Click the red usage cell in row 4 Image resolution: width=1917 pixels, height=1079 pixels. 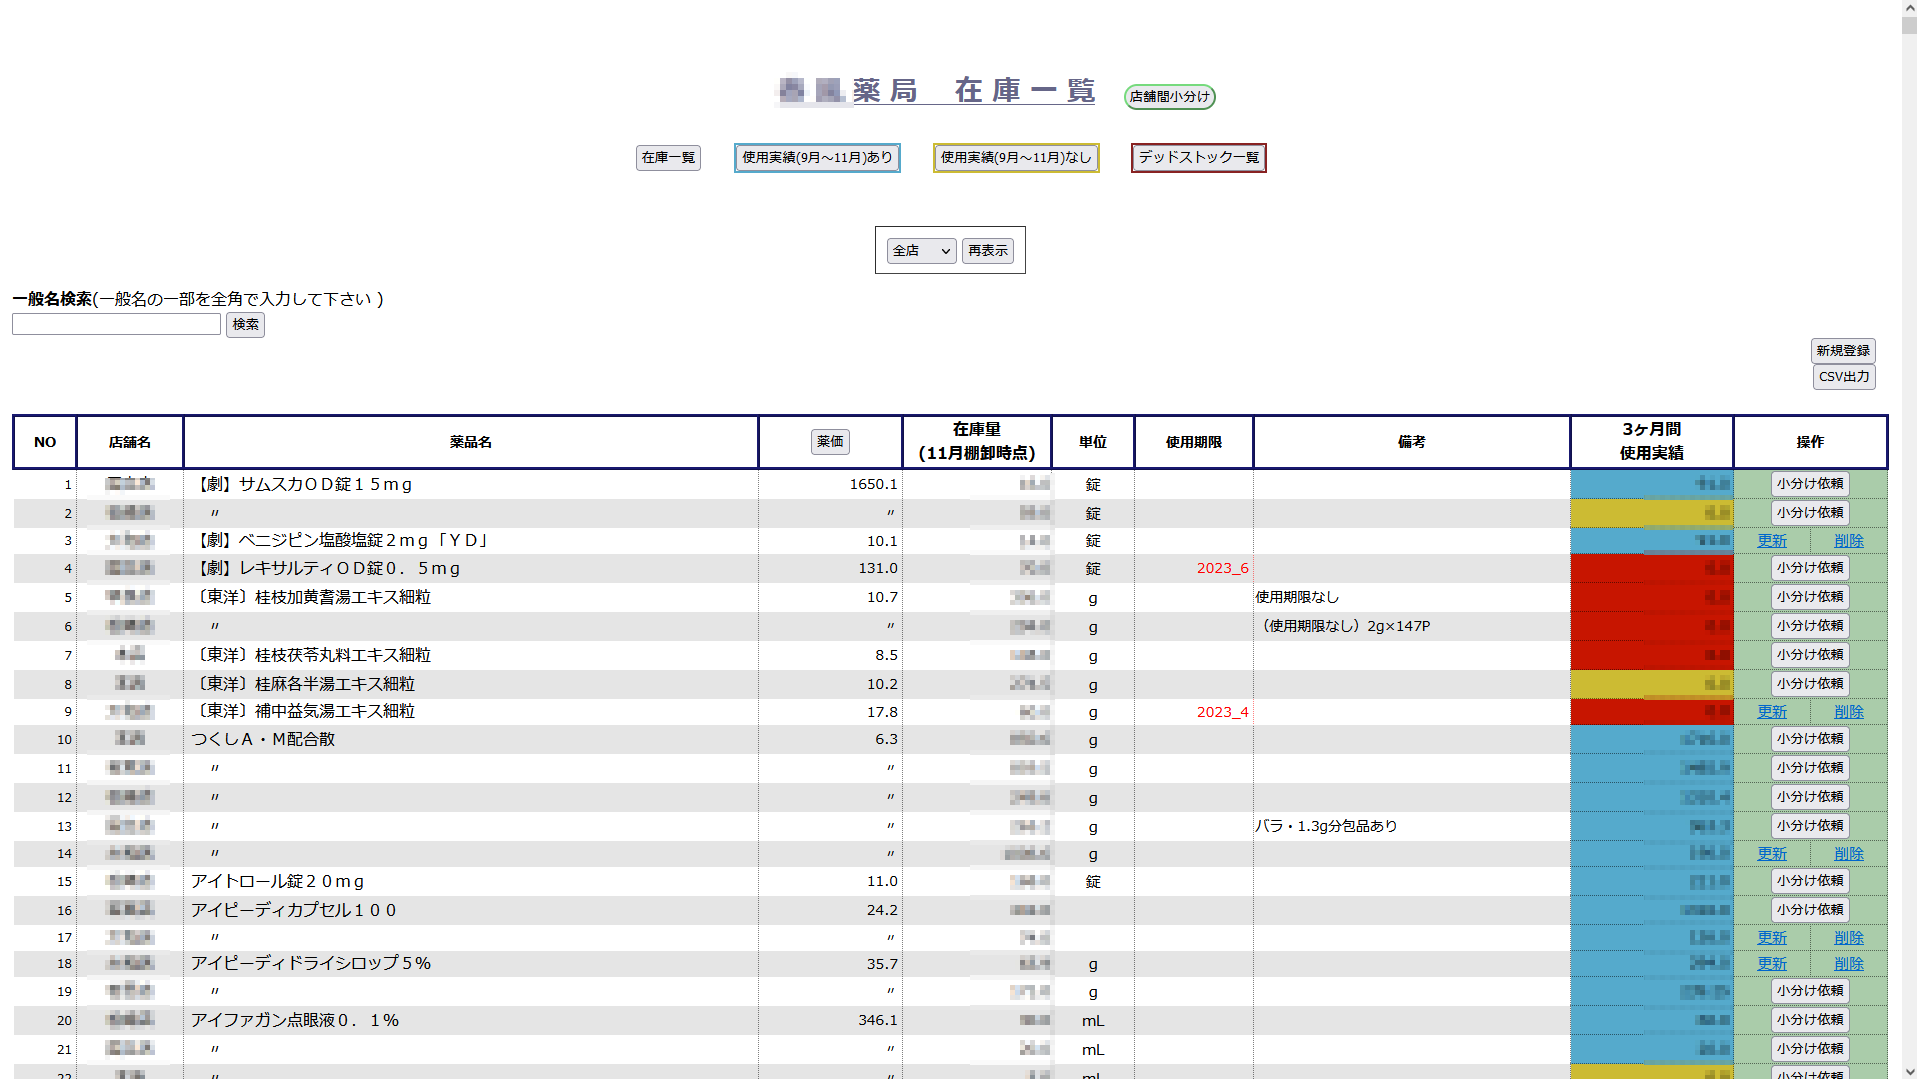(1651, 568)
